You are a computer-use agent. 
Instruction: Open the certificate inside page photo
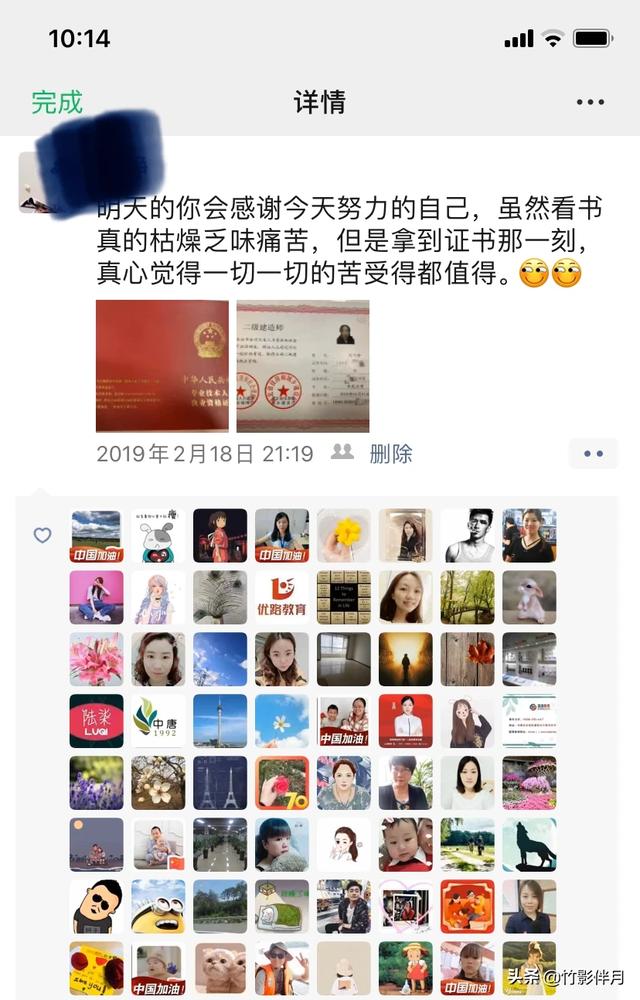click(303, 366)
